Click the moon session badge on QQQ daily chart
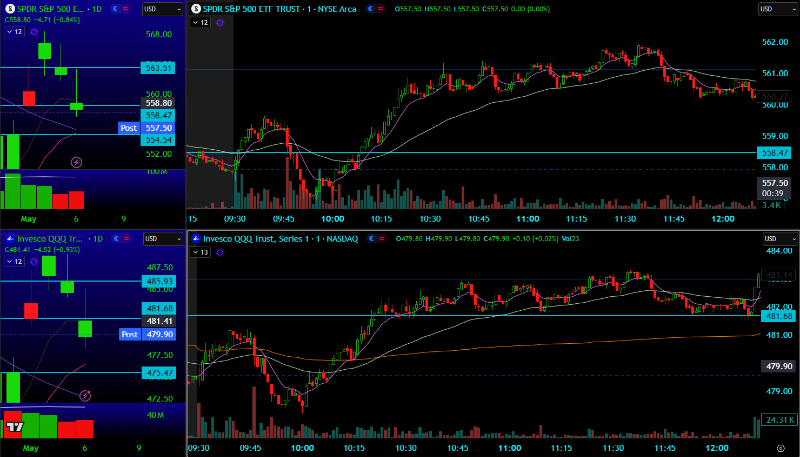Image resolution: width=800 pixels, height=457 pixels. click(115, 238)
